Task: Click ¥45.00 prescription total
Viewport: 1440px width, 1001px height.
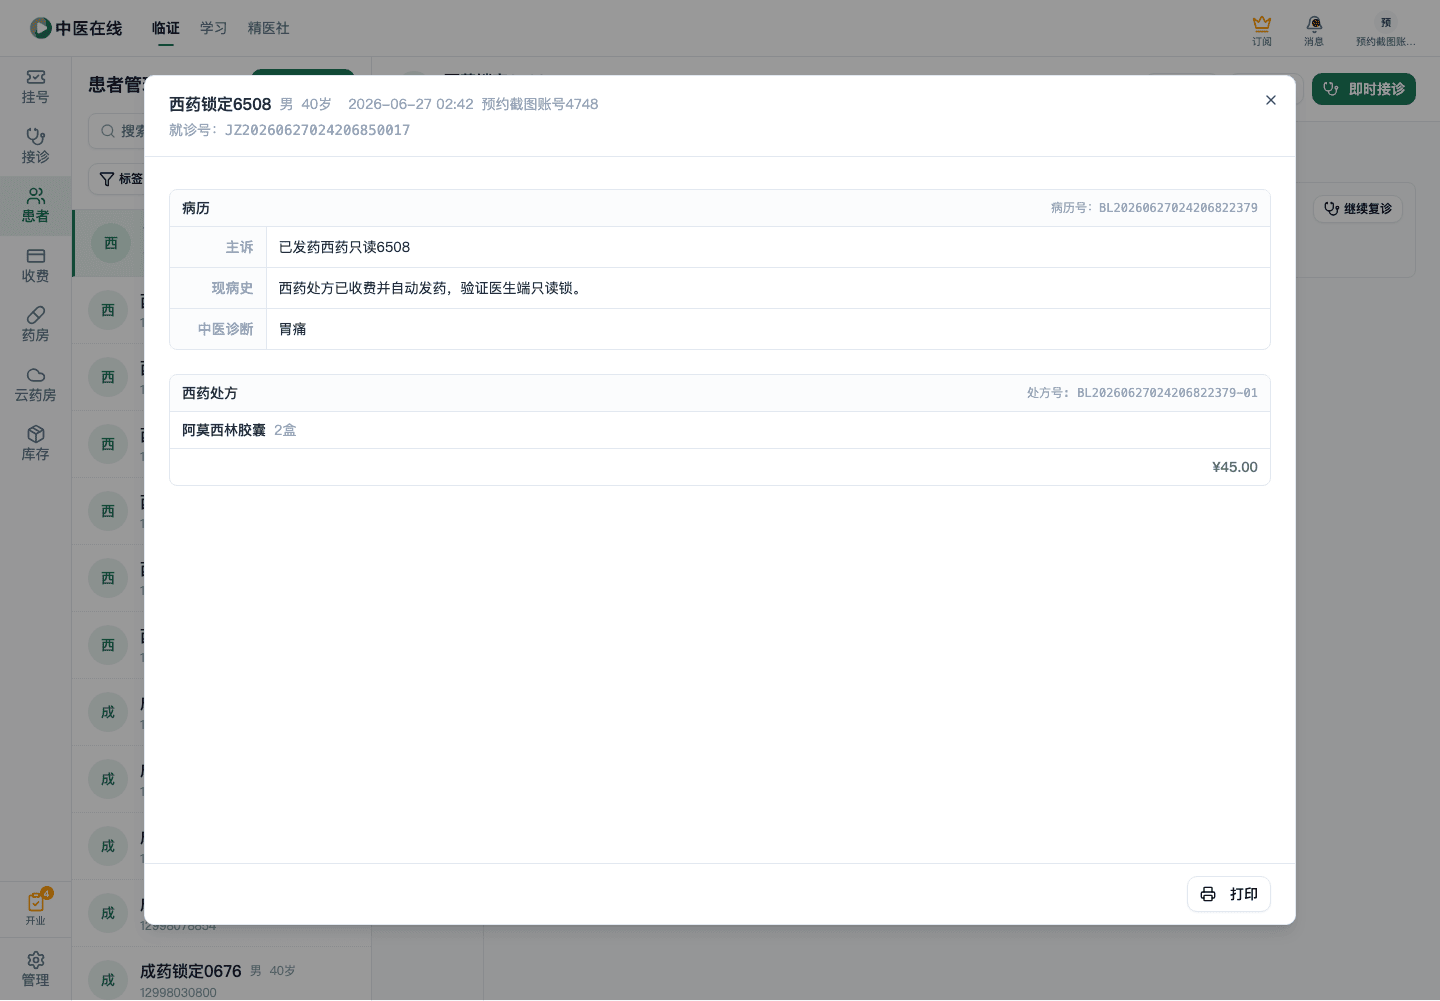Action: (x=1235, y=467)
